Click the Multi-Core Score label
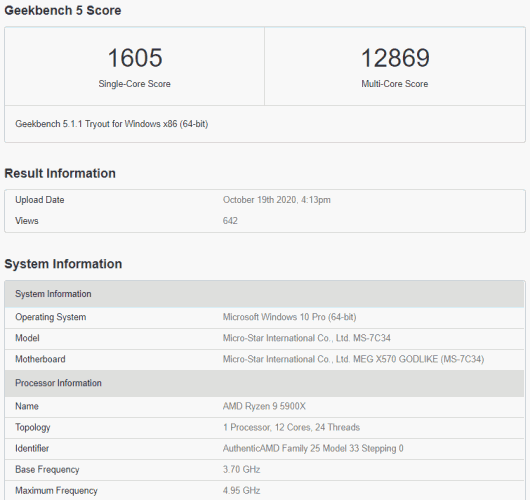 coord(394,84)
